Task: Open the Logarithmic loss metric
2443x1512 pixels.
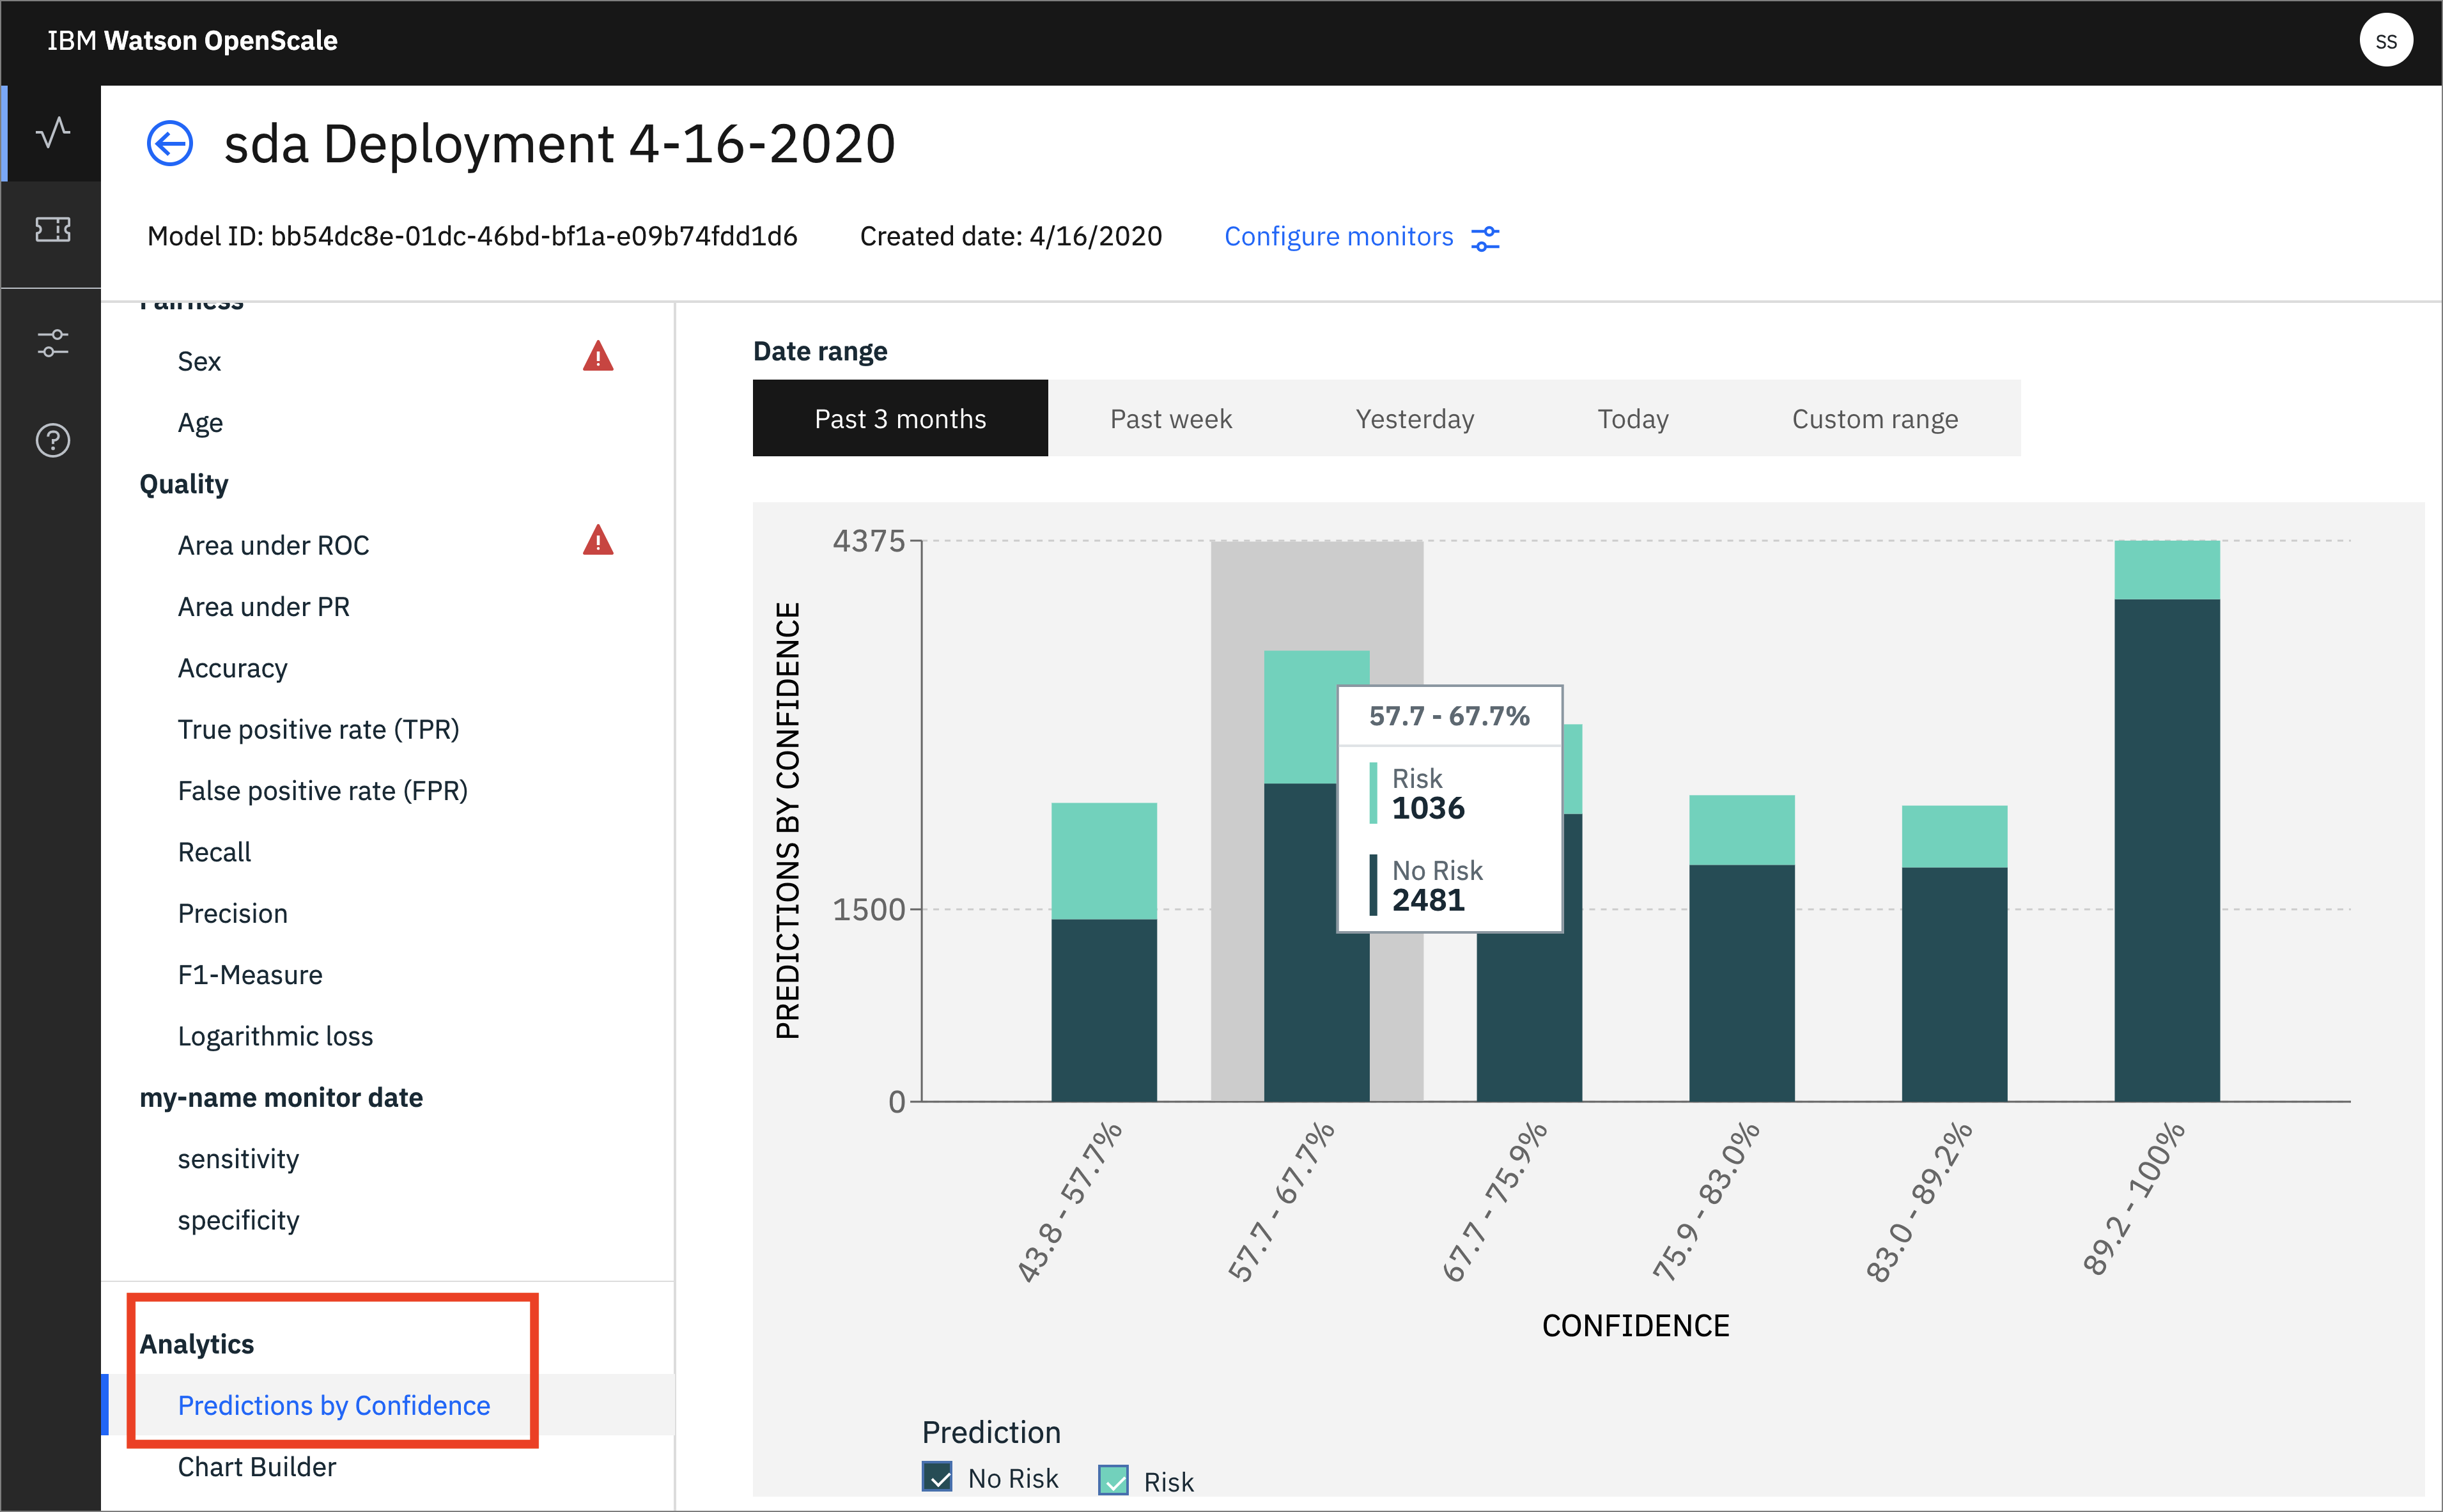Action: pos(275,1036)
